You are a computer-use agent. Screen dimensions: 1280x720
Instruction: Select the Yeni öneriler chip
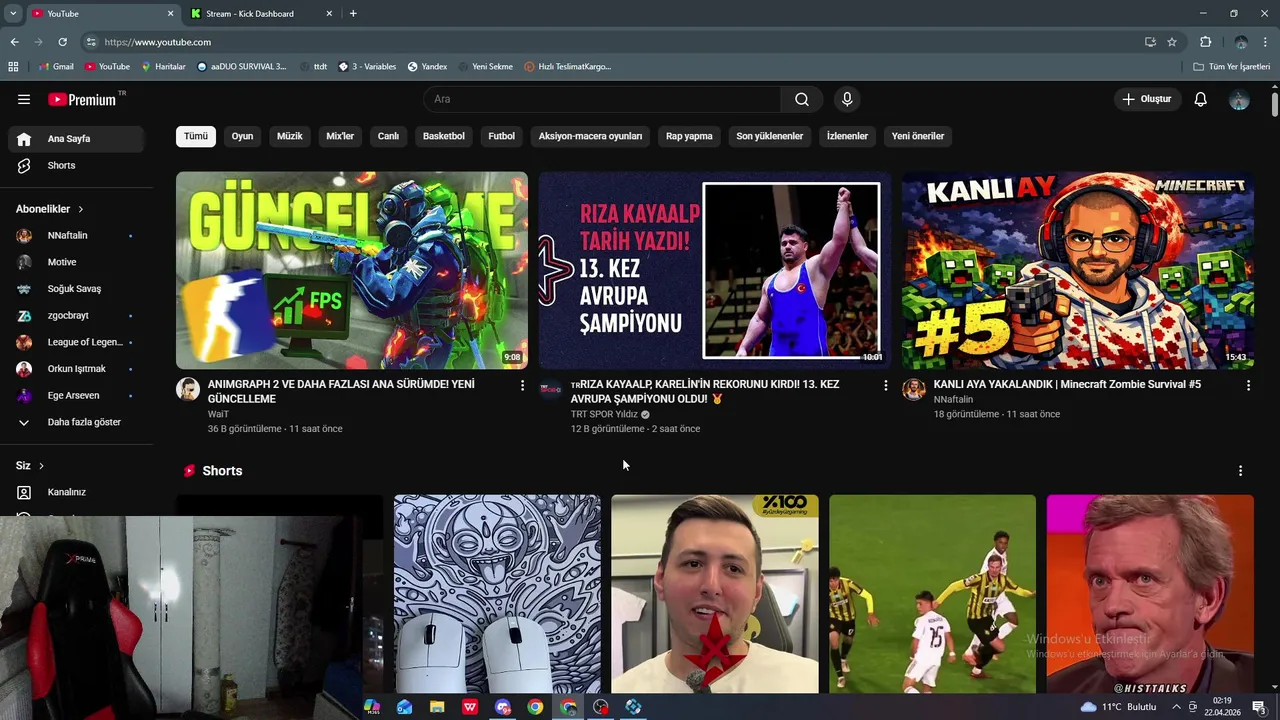[x=918, y=136]
